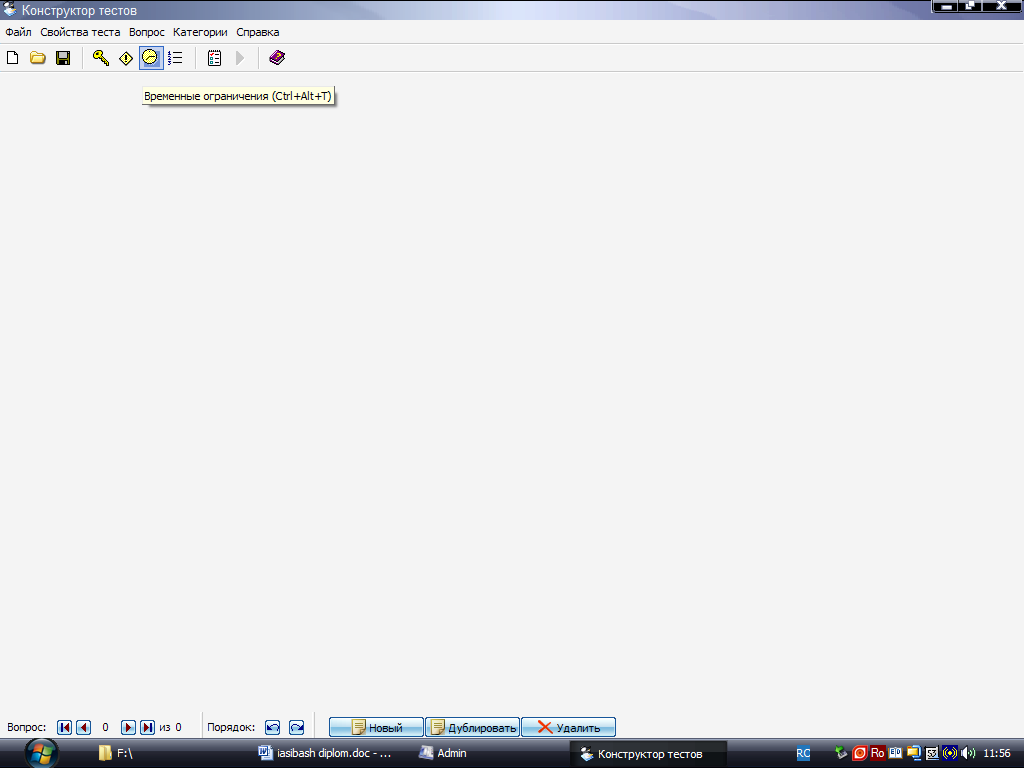Image resolution: width=1024 pixels, height=768 pixels.
Task: Click the gray play arrow toolbar icon
Action: point(240,58)
